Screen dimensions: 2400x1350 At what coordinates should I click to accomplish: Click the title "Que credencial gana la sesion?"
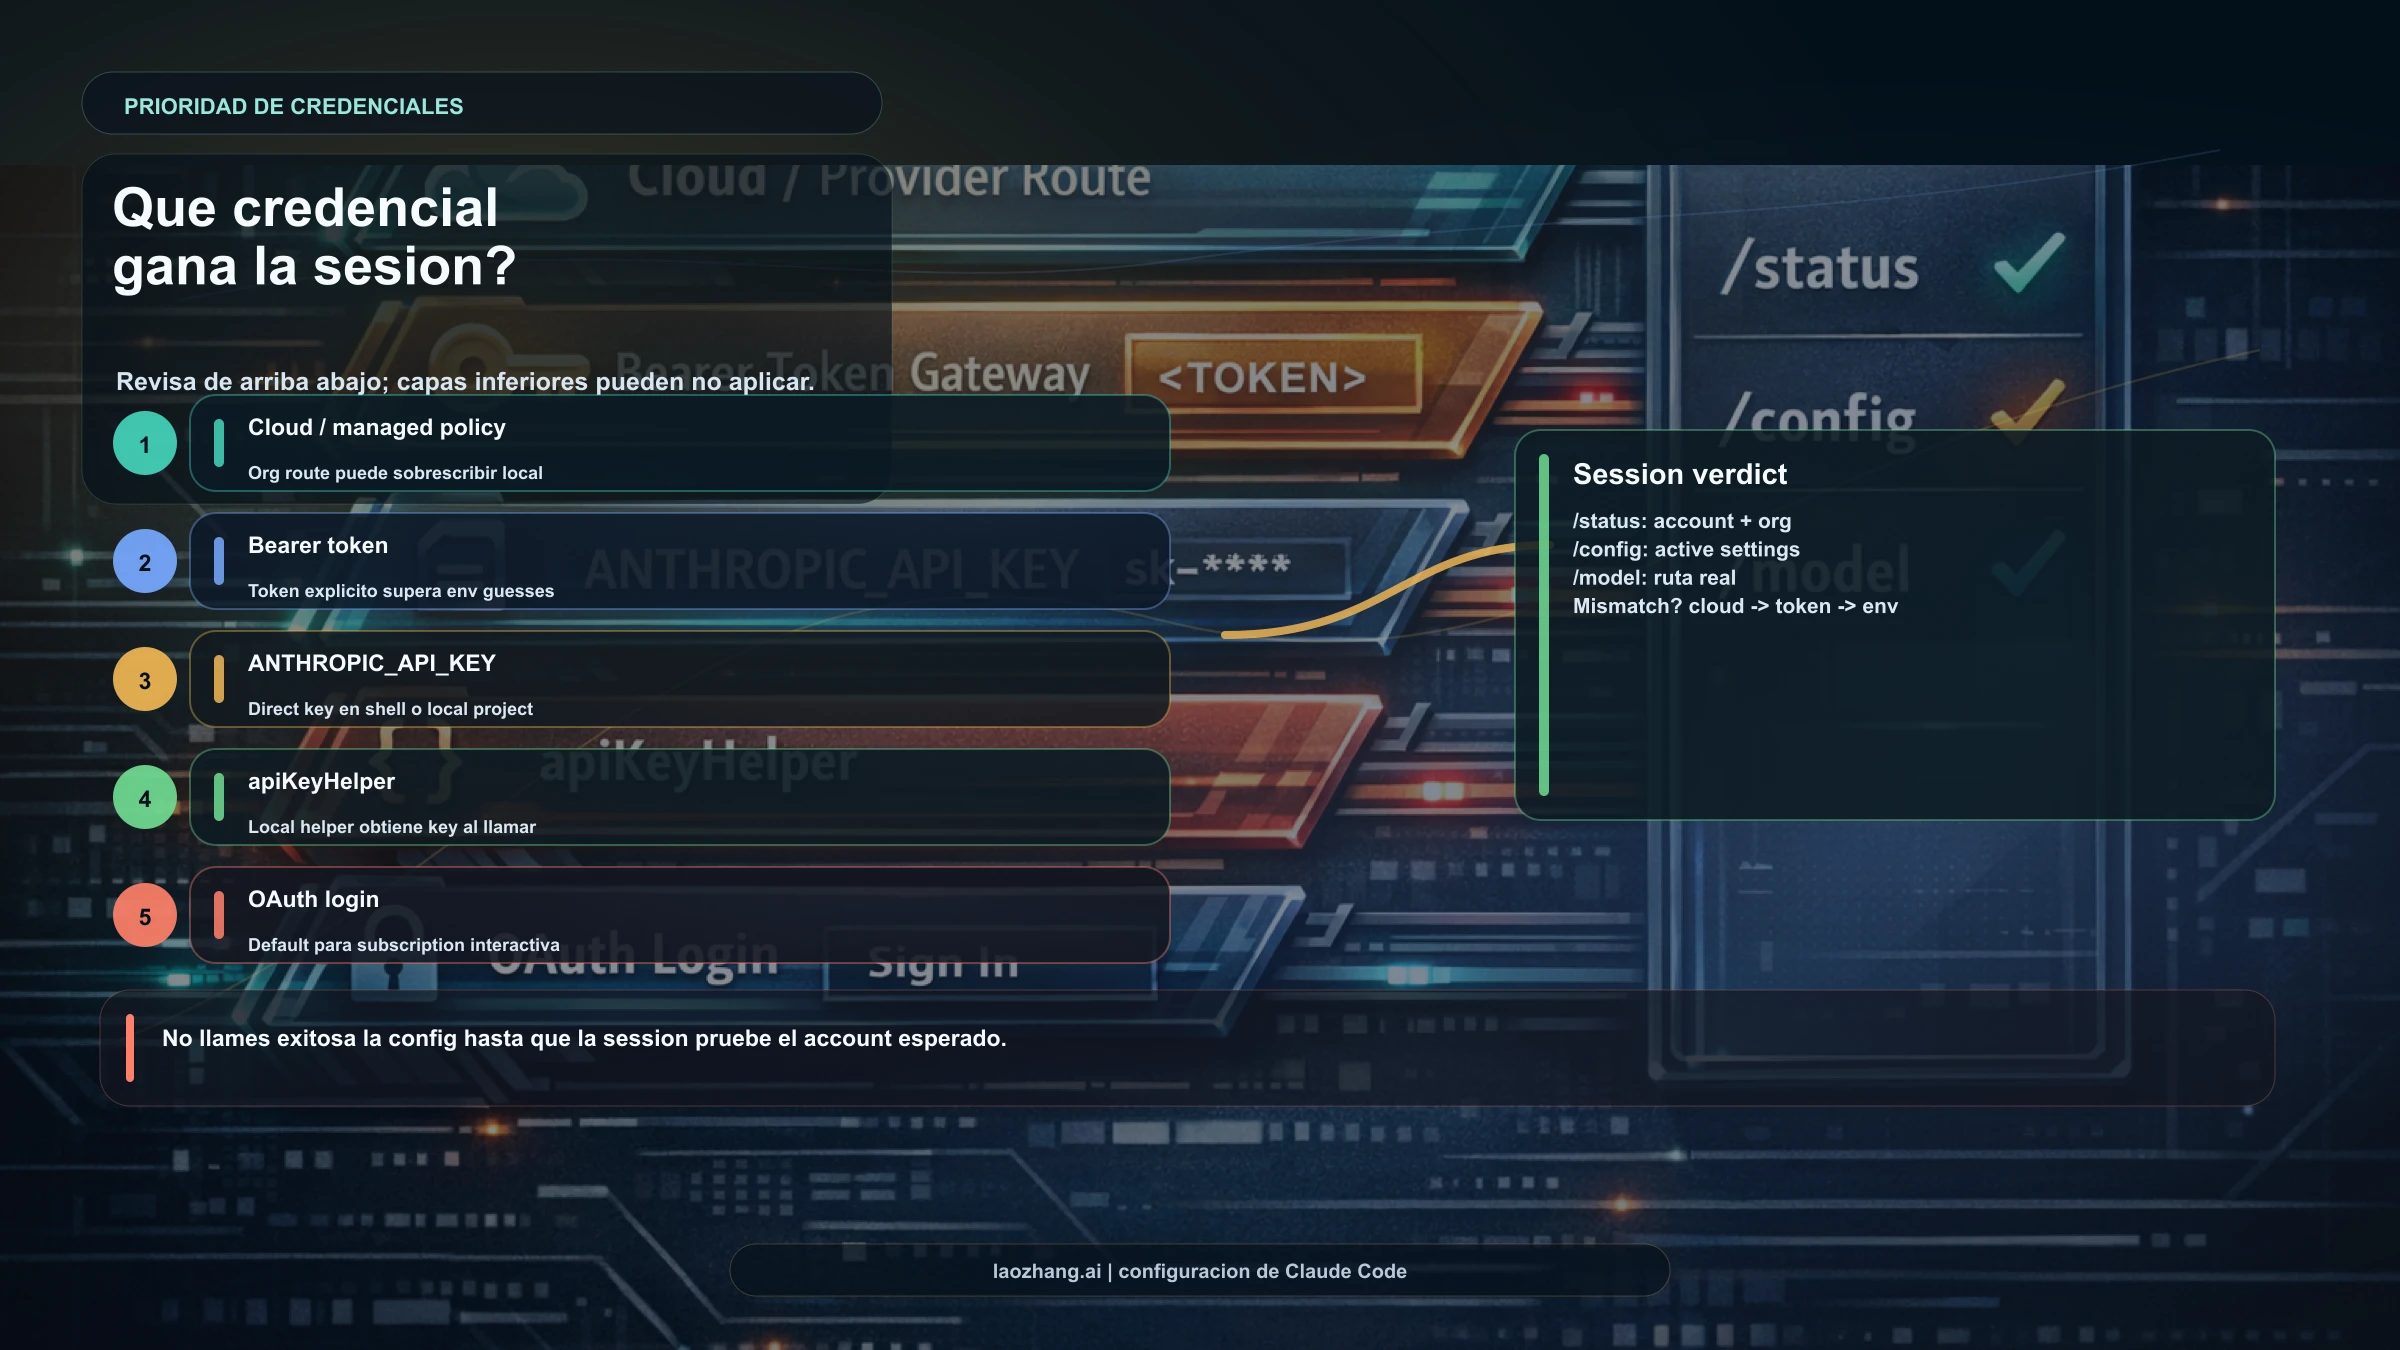coord(314,237)
